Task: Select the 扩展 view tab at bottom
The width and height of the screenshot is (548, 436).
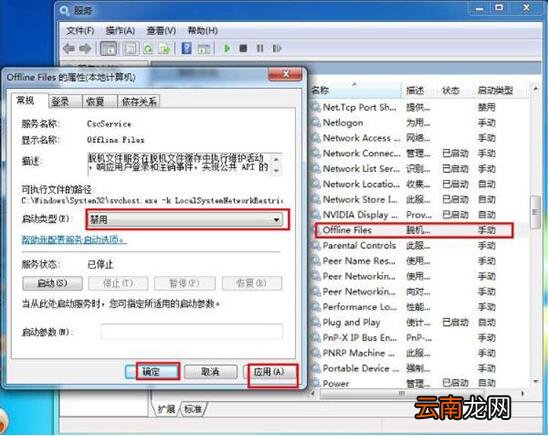Action: (166, 409)
